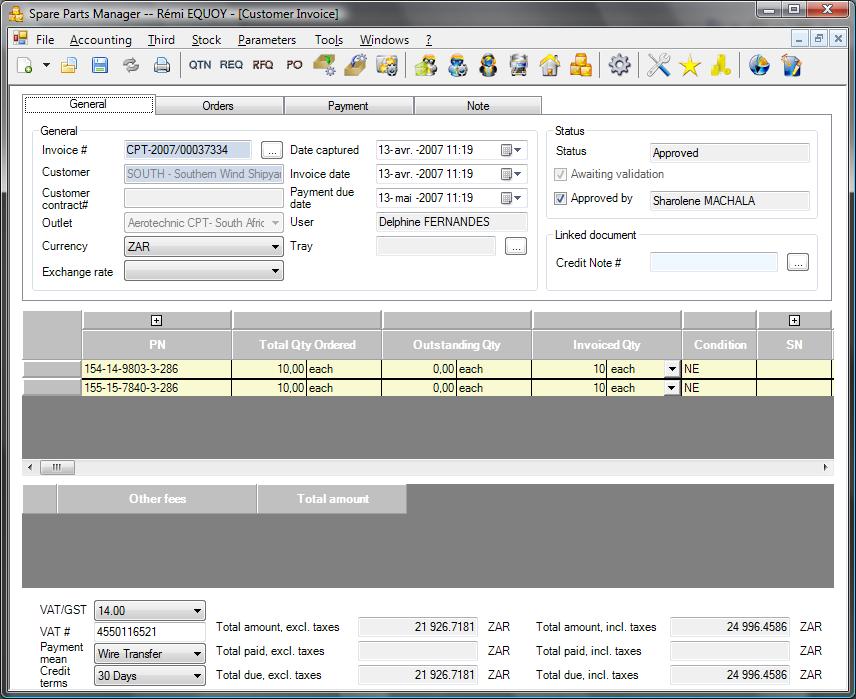Click the box with green arrow icon
Image resolution: width=856 pixels, height=699 pixels.
point(324,65)
